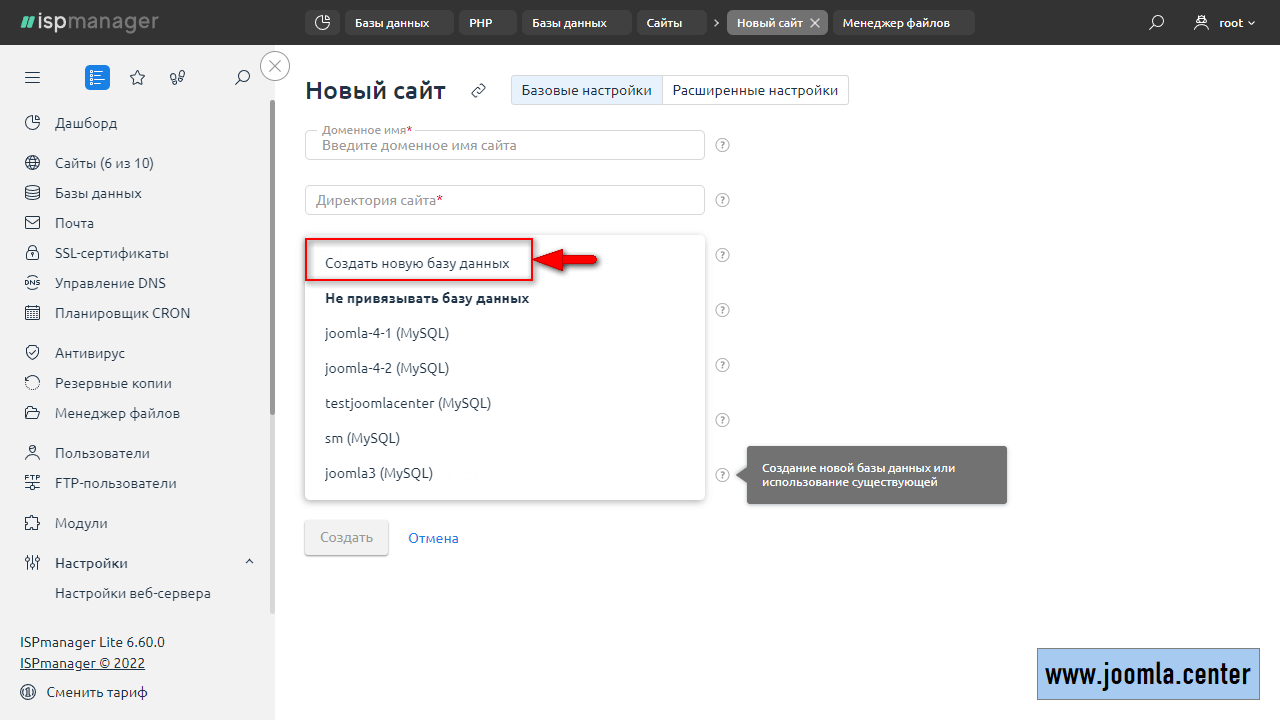This screenshot has height=720, width=1280.
Task: Open the dashboard pie-chart tab icon
Action: click(x=322, y=23)
